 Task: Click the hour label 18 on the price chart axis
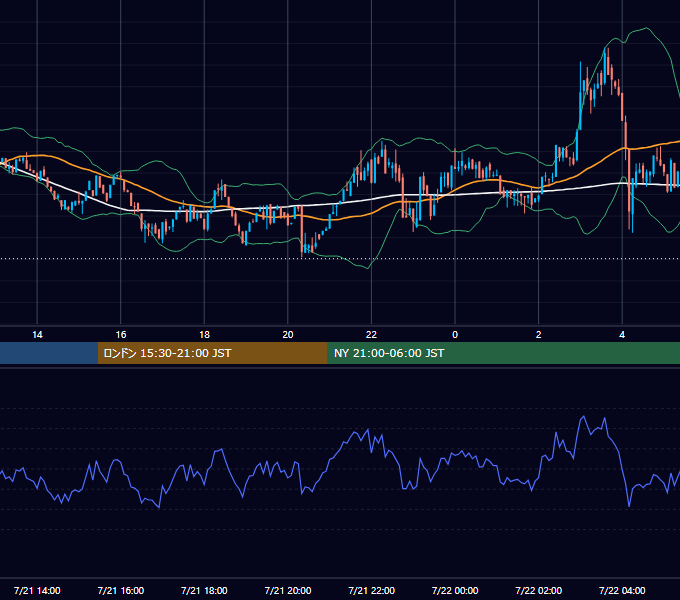pyautogui.click(x=204, y=335)
